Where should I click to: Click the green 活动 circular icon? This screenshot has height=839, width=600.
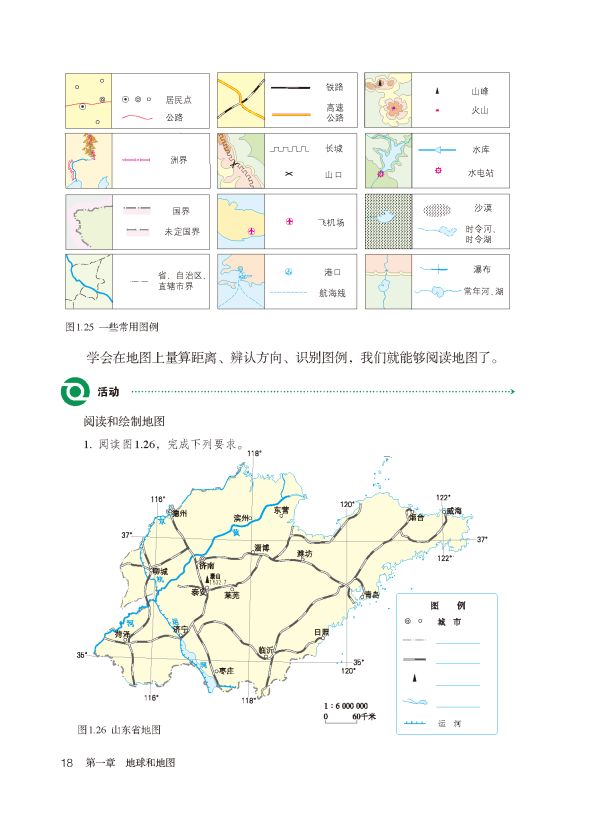tap(74, 392)
